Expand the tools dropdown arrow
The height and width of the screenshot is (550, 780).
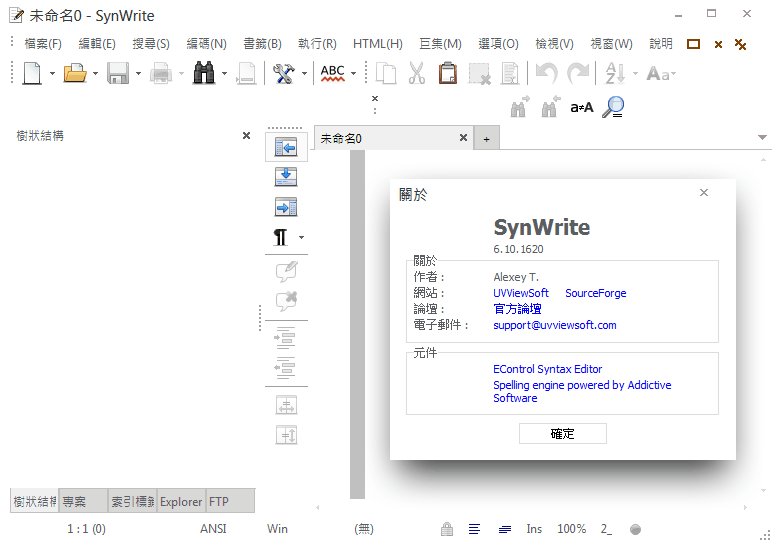304,74
